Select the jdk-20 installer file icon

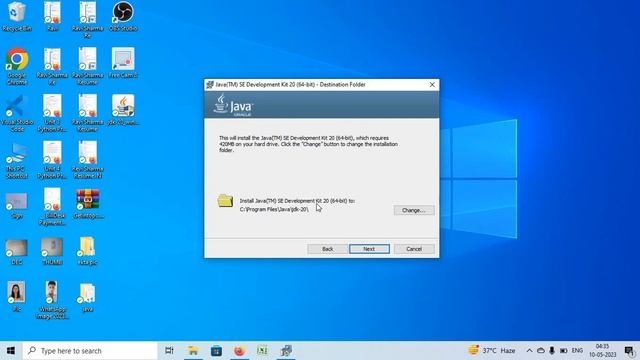(123, 110)
